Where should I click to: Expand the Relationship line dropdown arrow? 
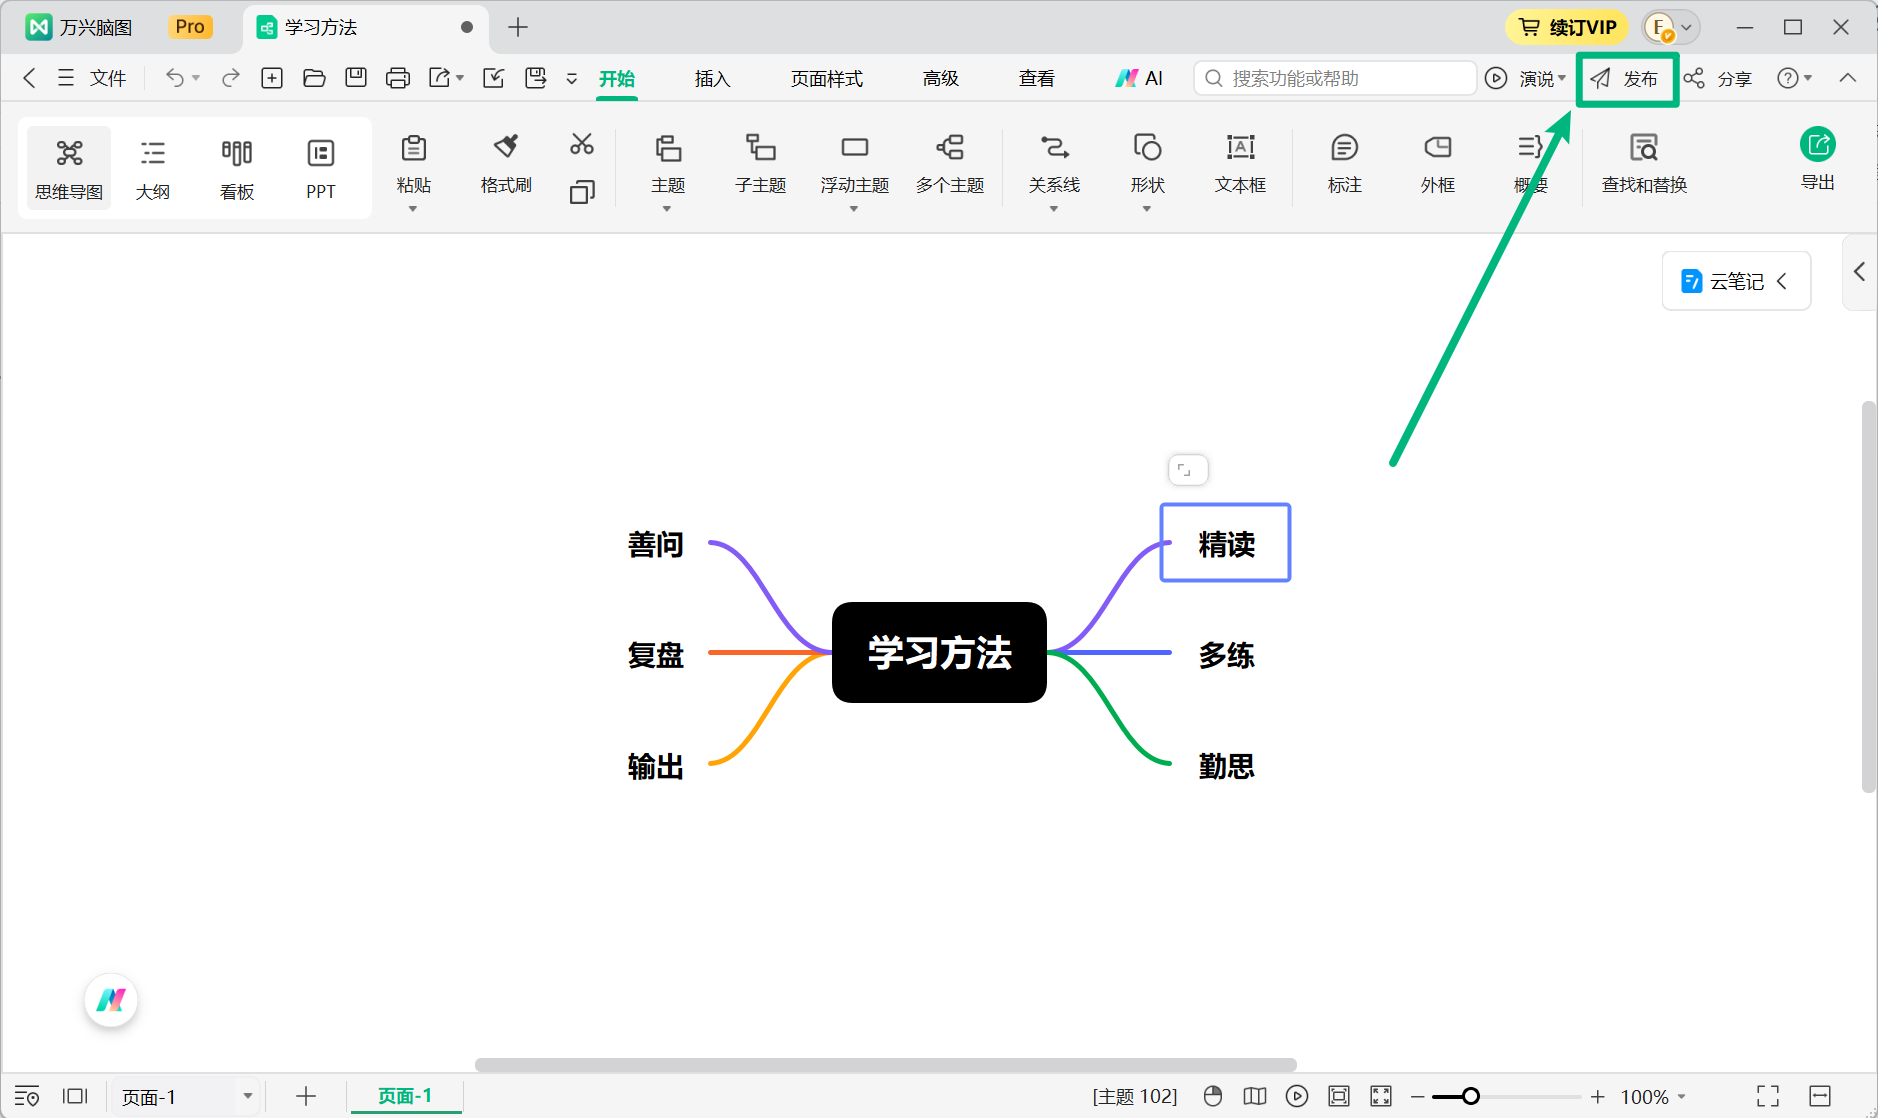coord(1054,209)
